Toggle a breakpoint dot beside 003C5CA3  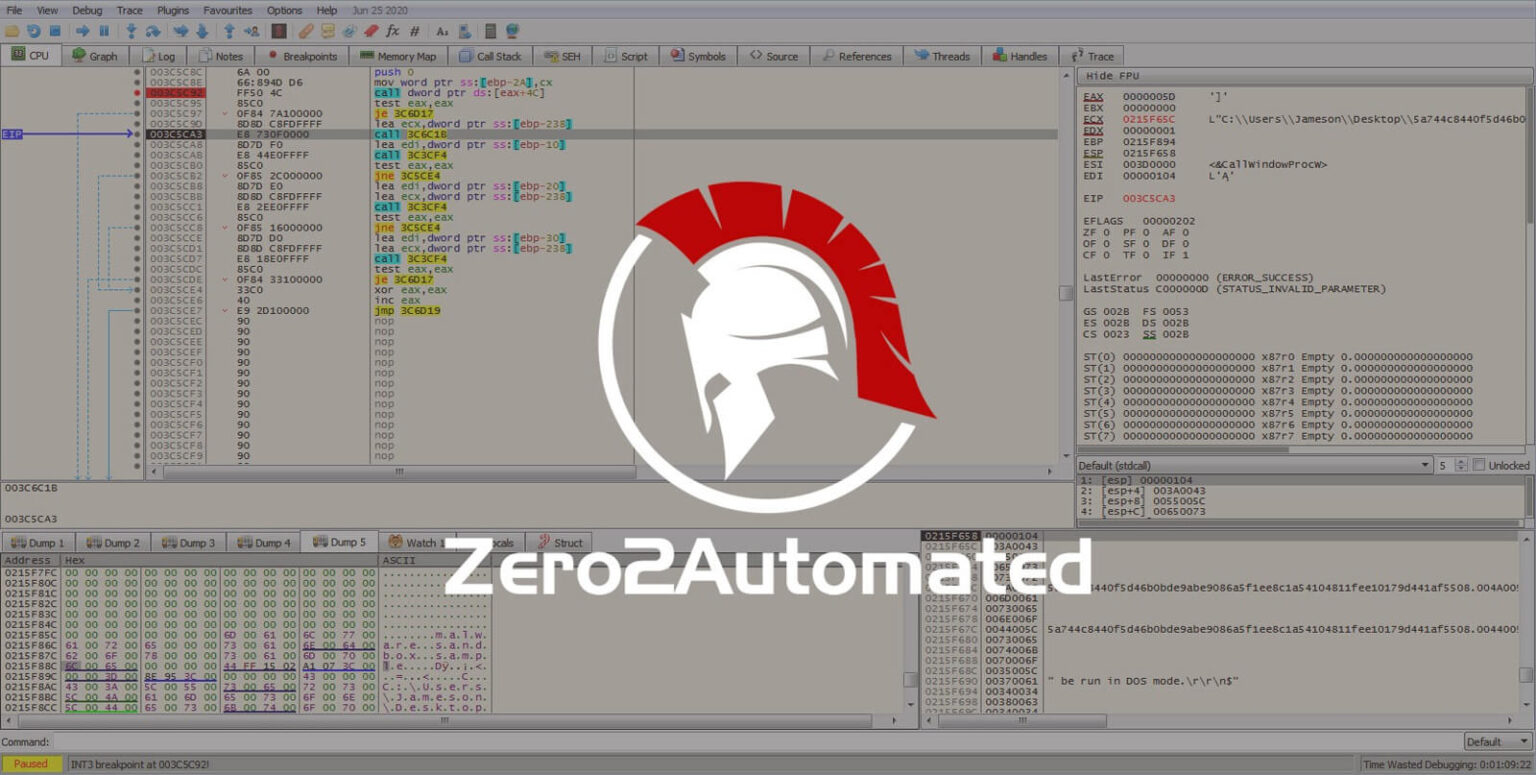[135, 133]
